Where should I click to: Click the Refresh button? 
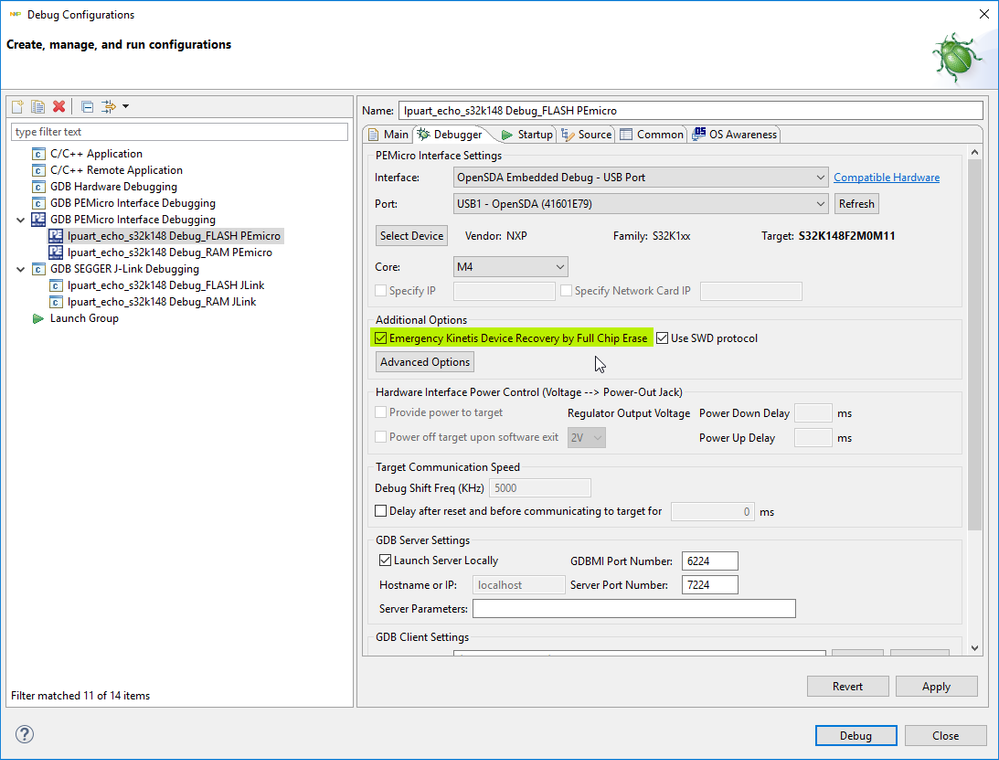coord(856,204)
